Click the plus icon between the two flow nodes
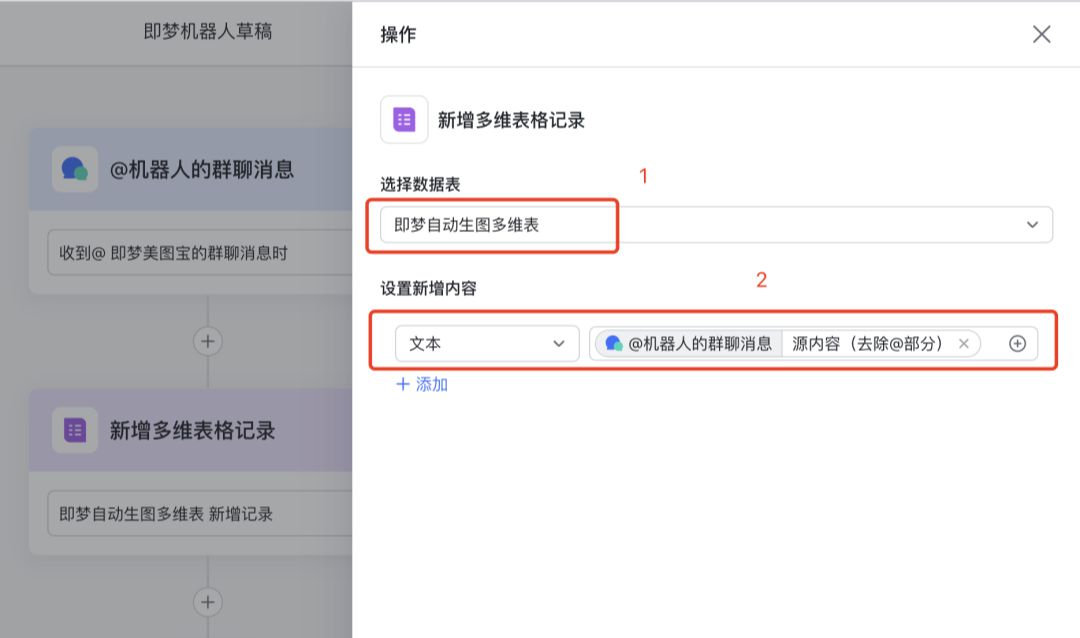The width and height of the screenshot is (1080, 638). click(207, 341)
